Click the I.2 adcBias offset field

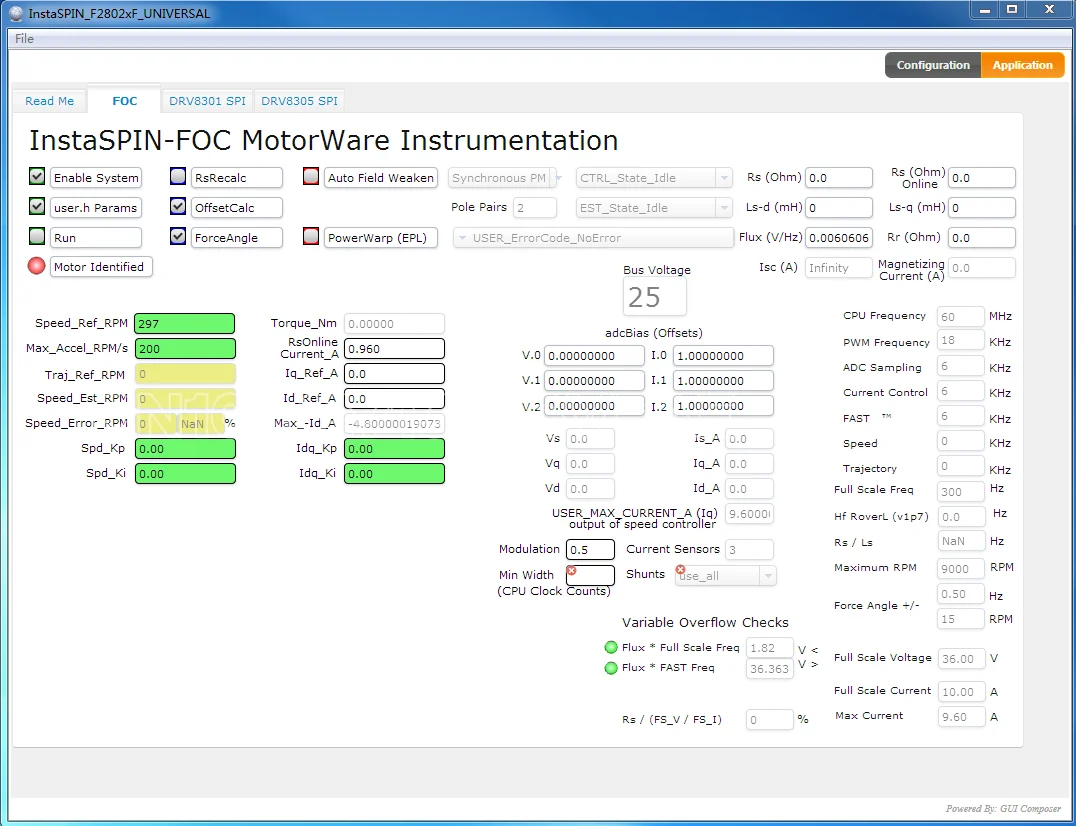point(723,405)
